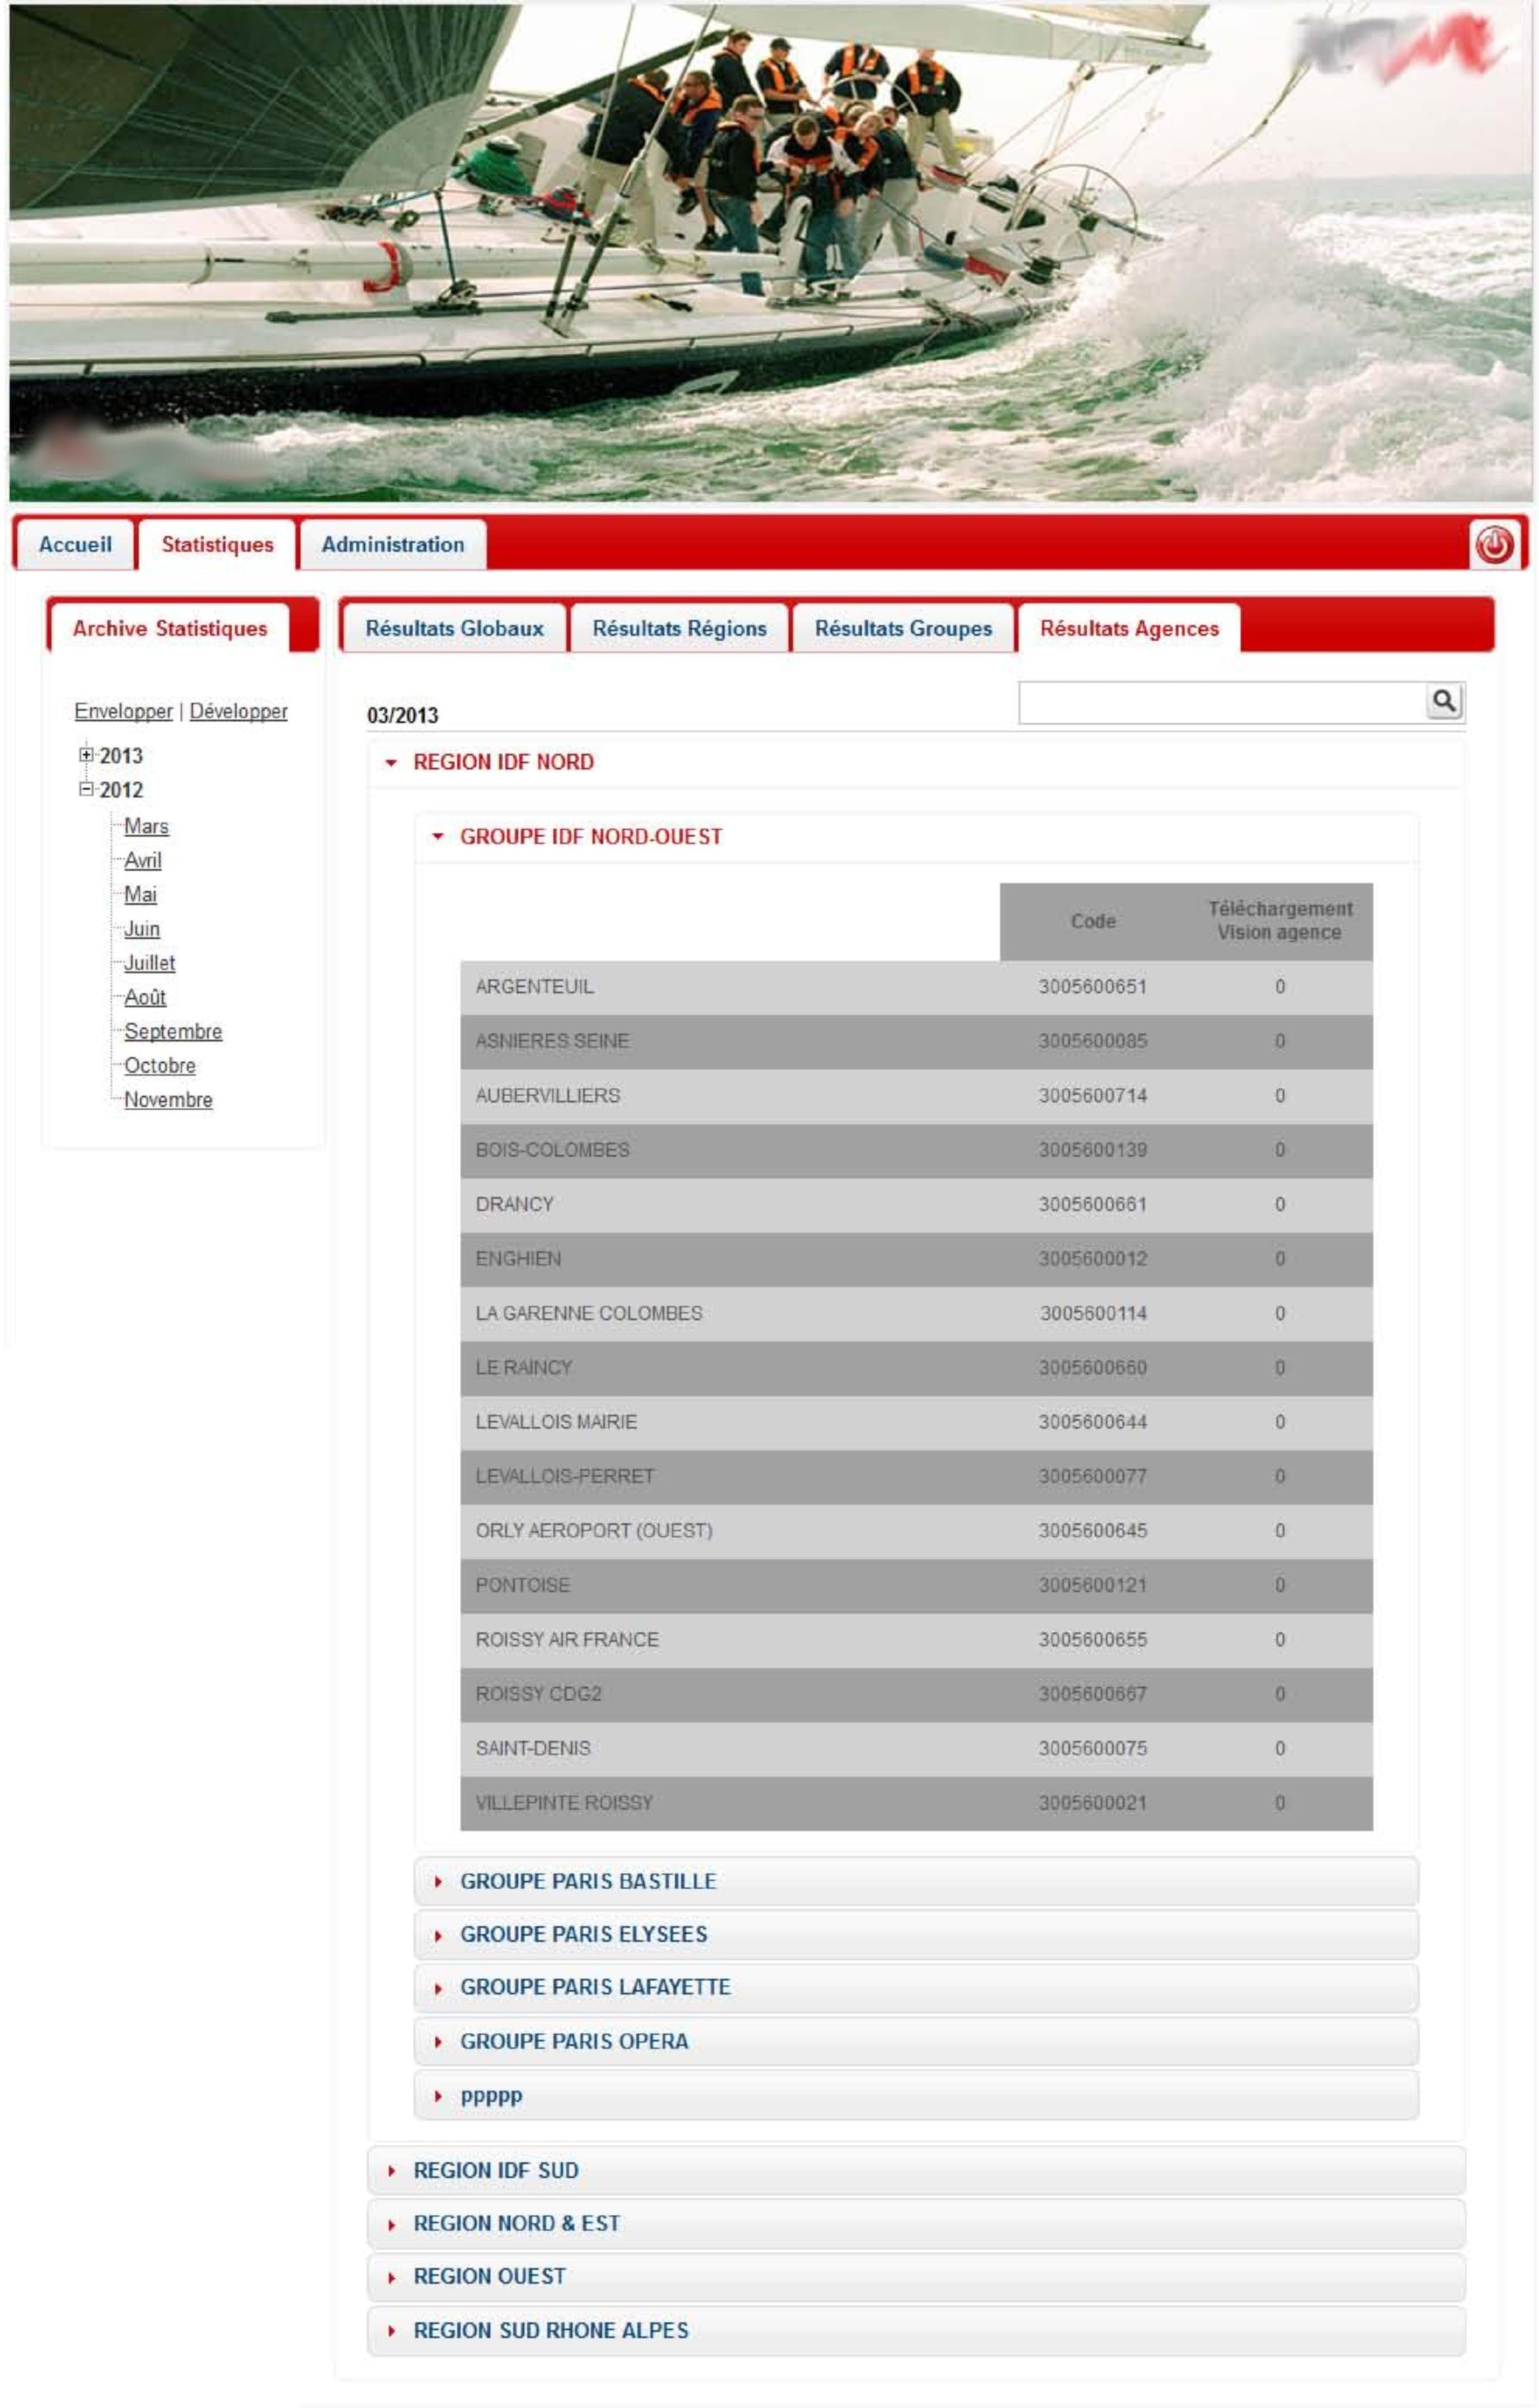Image resolution: width=1539 pixels, height=2408 pixels.
Task: Click ARGENTEUIL agency name
Action: (534, 987)
